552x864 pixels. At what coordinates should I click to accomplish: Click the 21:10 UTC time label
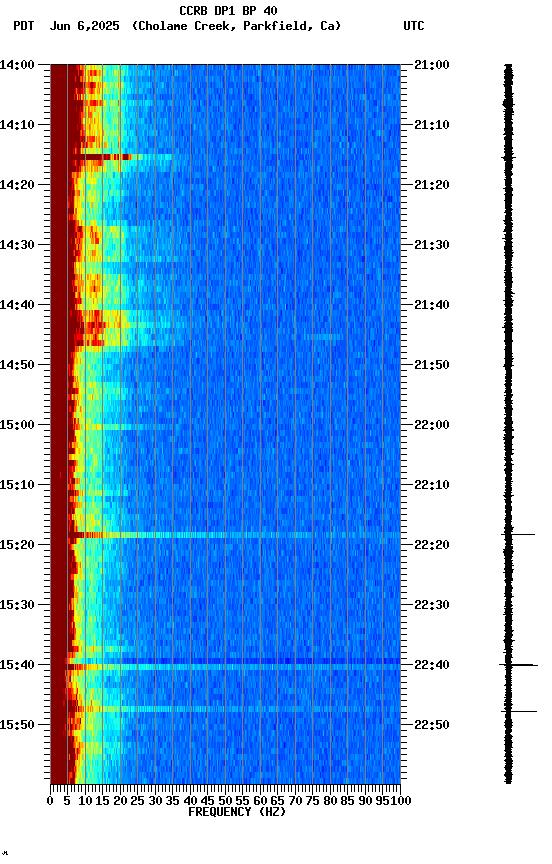click(x=432, y=125)
